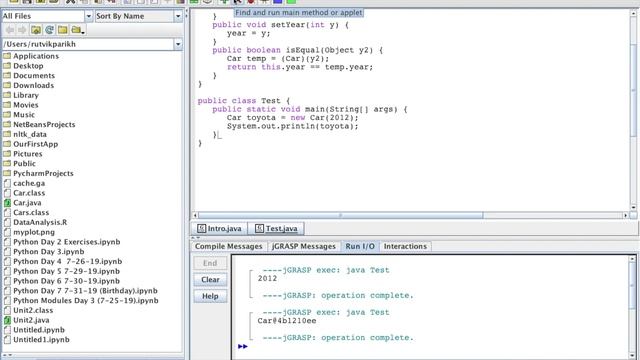Open the Sort By Name drop-down

click(178, 16)
